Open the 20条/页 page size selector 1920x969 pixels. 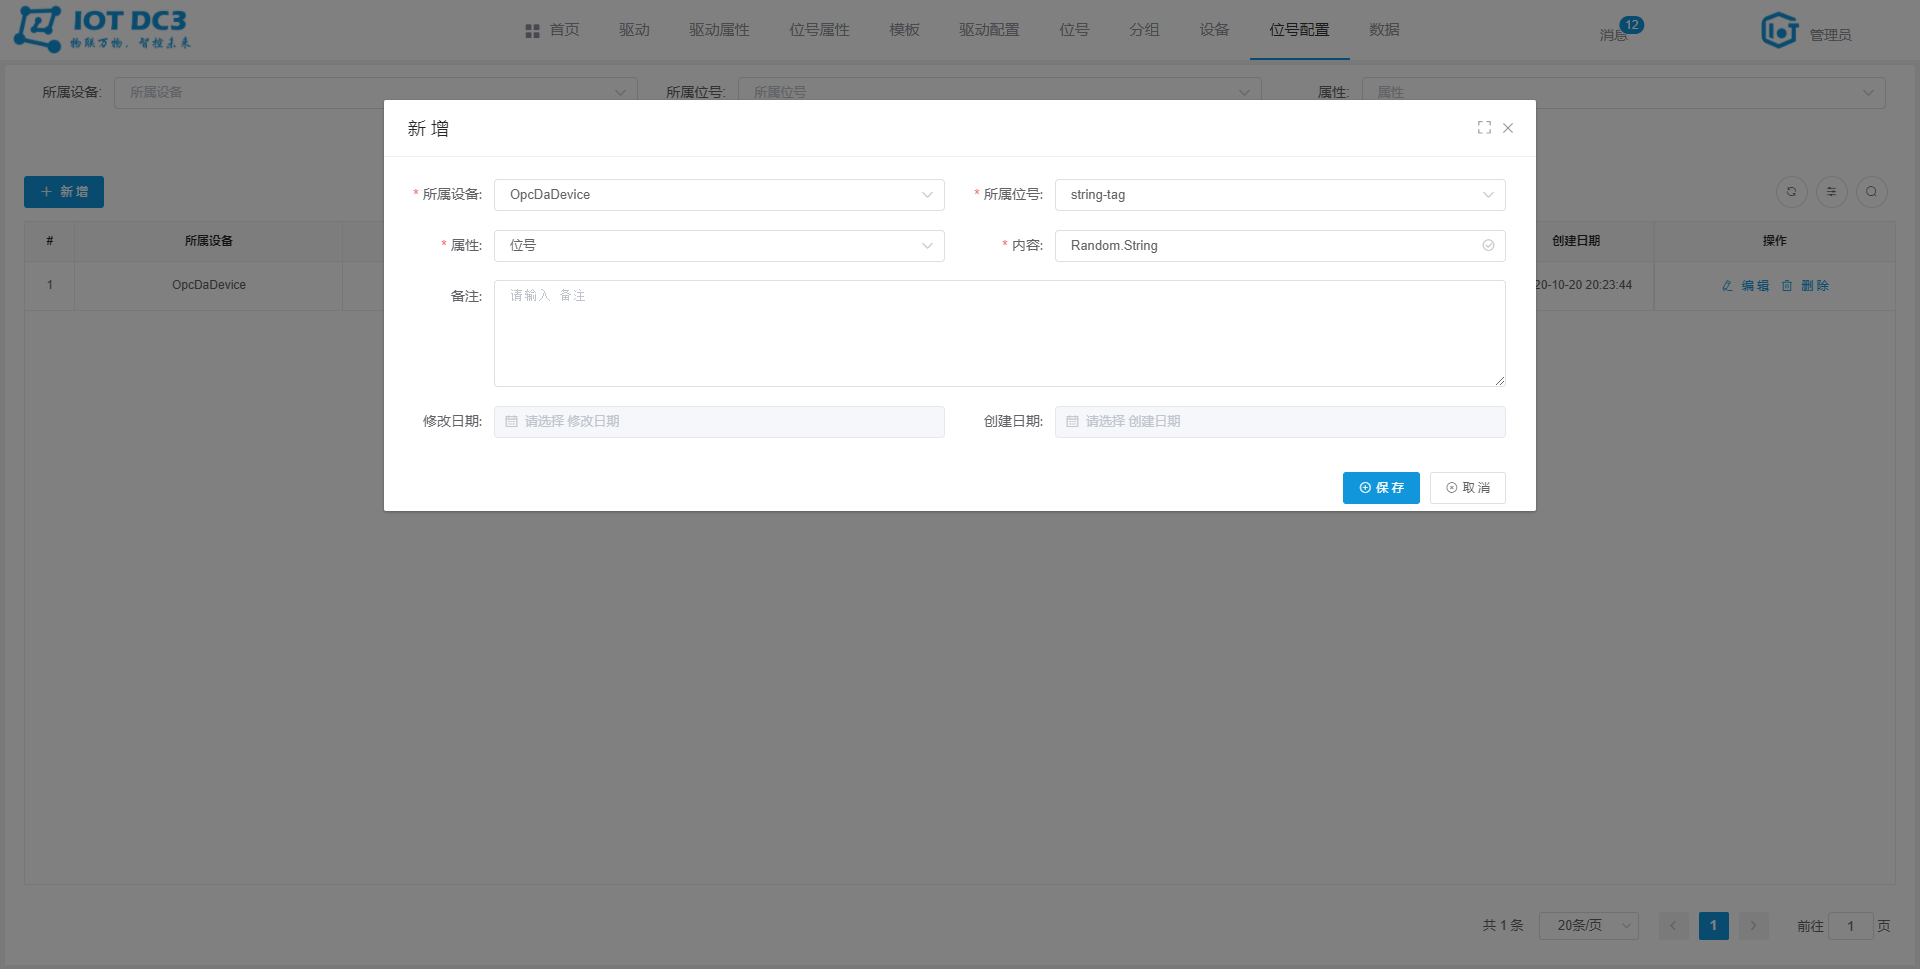click(x=1588, y=926)
